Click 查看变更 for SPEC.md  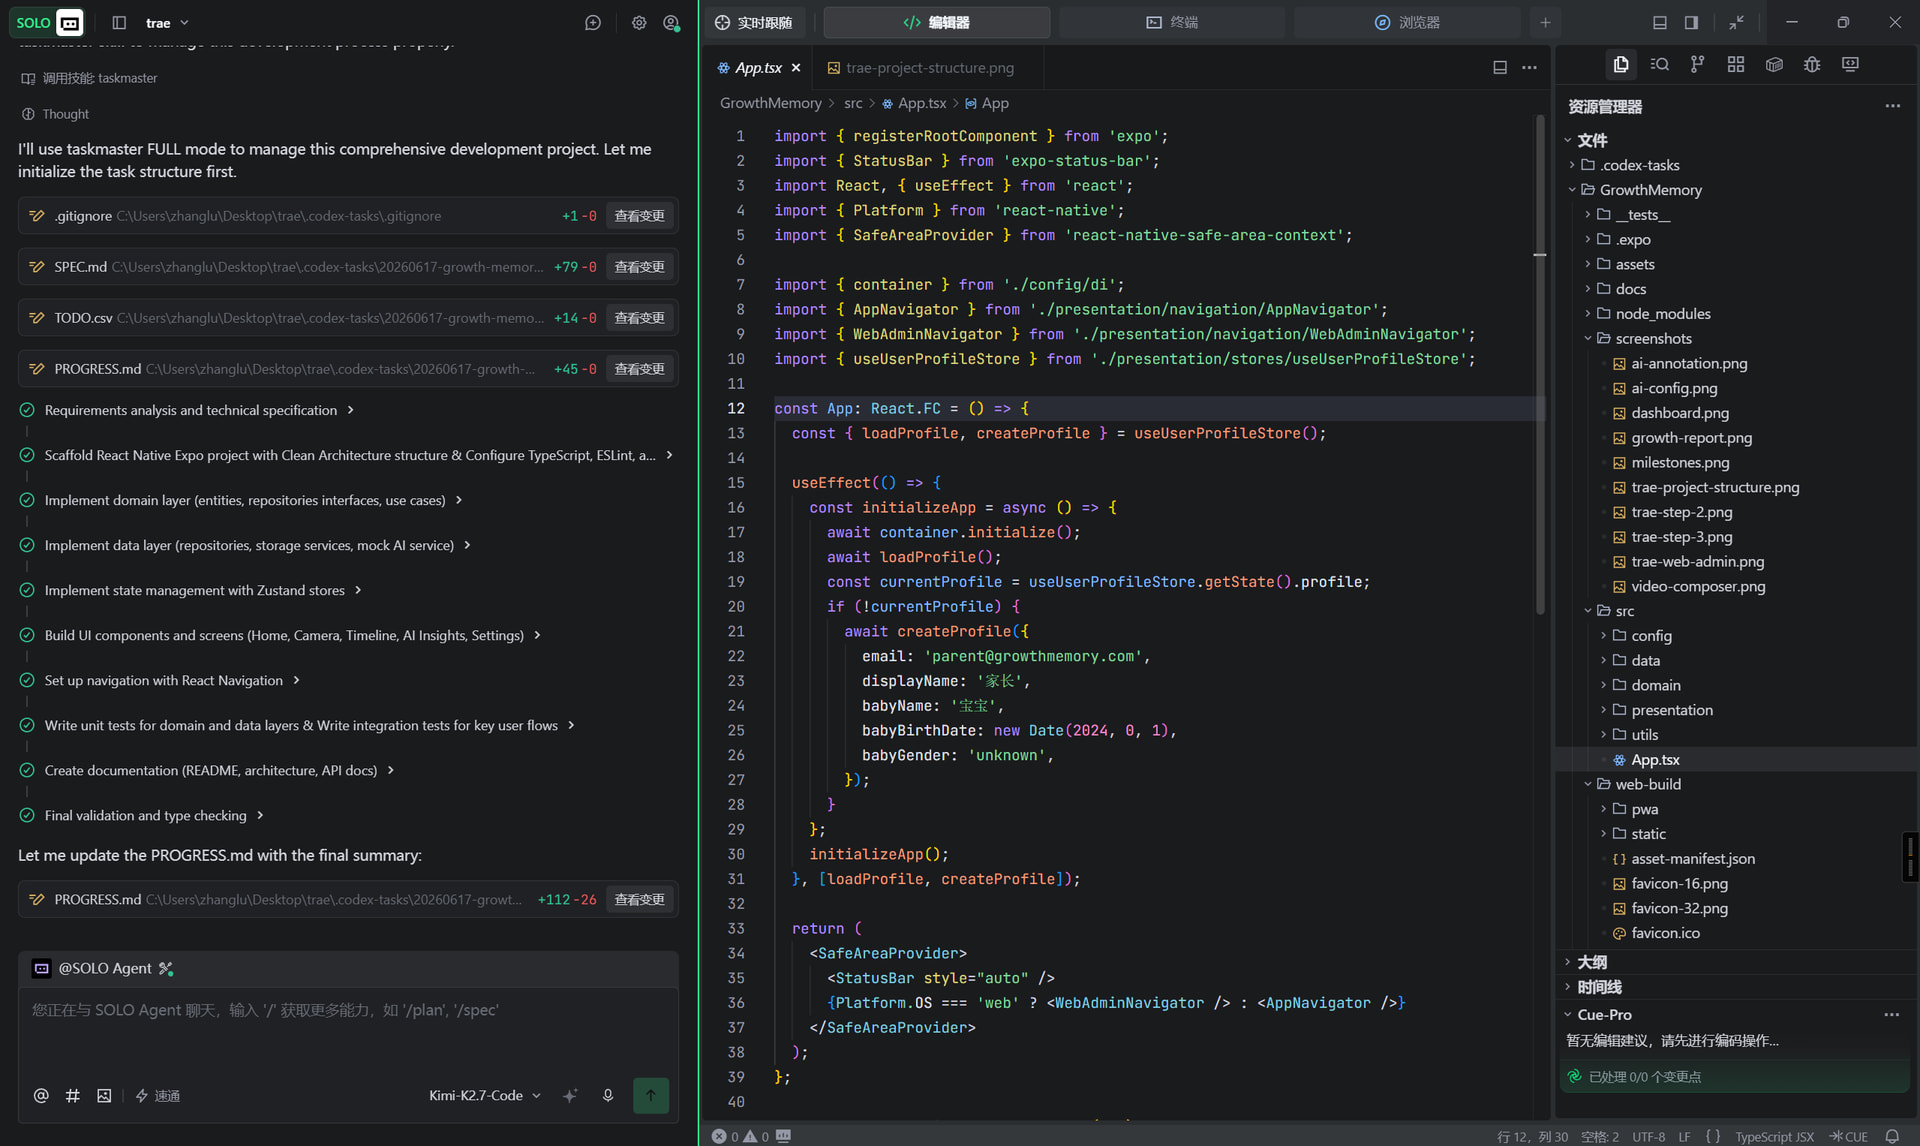click(640, 267)
